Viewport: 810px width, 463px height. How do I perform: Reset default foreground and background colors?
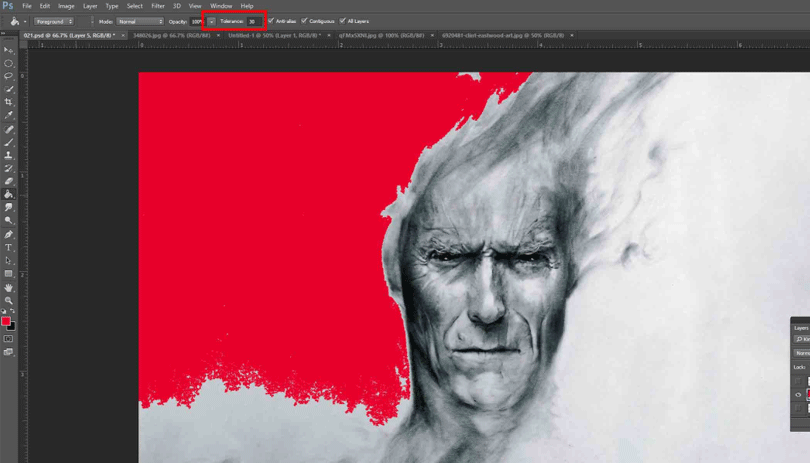click(x=4, y=311)
